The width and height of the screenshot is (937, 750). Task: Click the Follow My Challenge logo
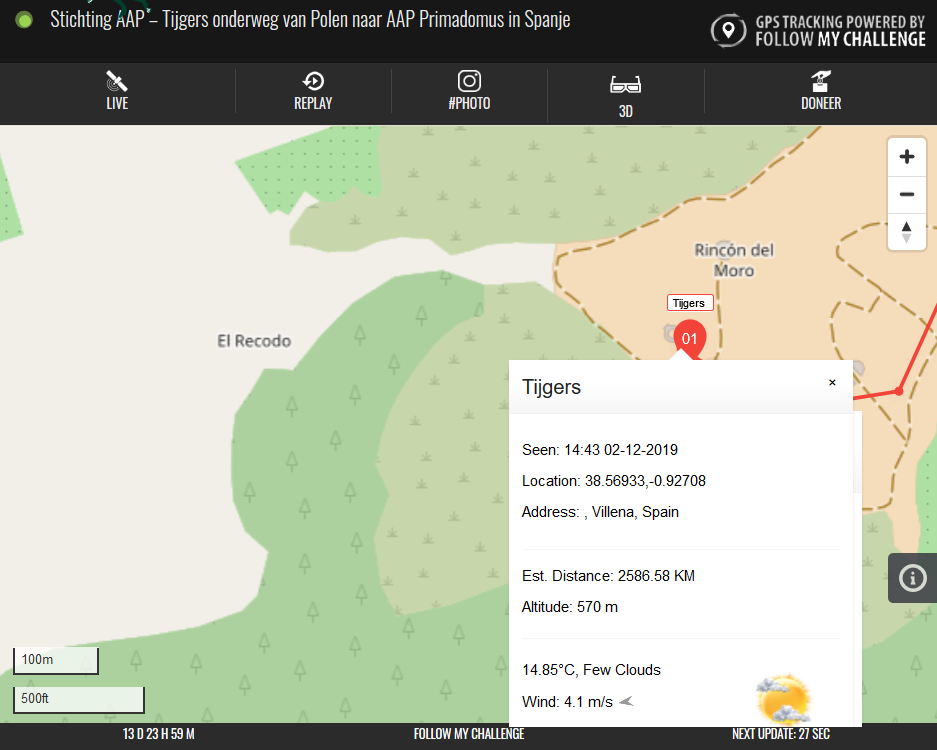[818, 31]
